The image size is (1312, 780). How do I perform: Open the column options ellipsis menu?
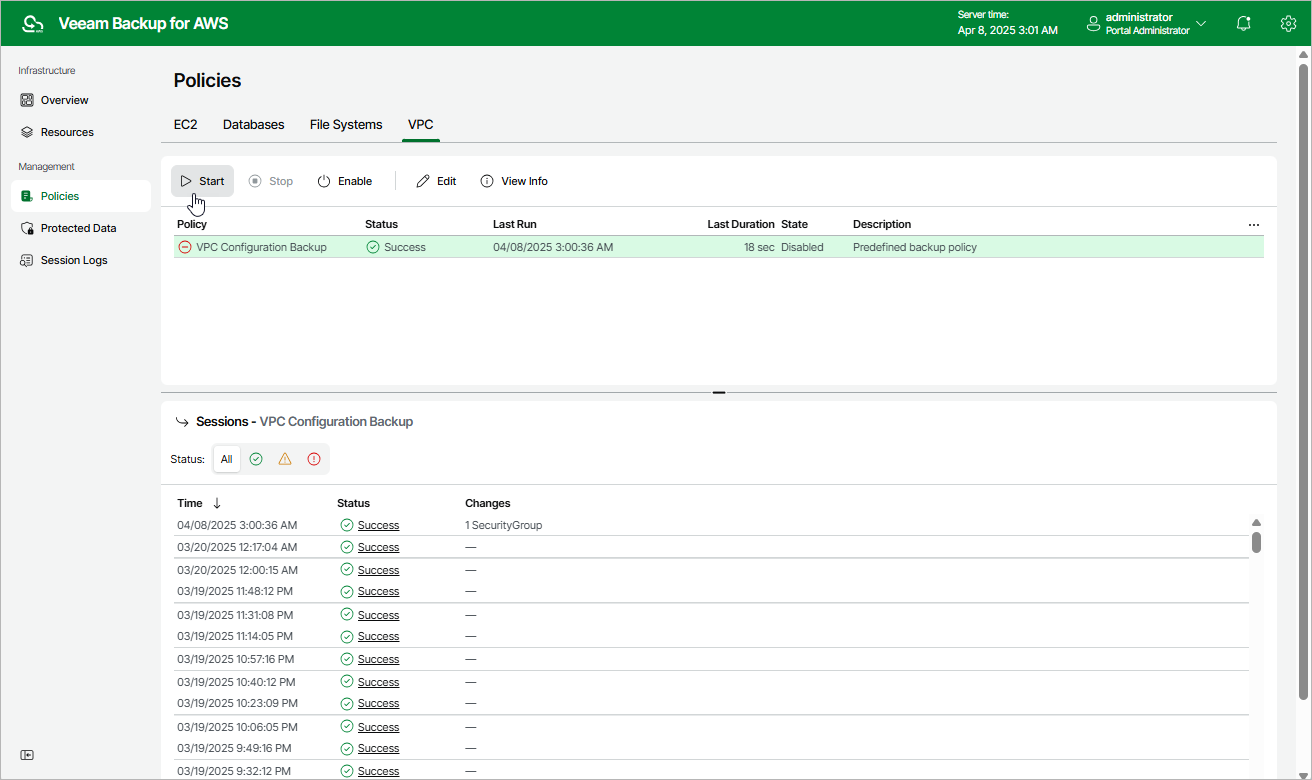tap(1253, 225)
